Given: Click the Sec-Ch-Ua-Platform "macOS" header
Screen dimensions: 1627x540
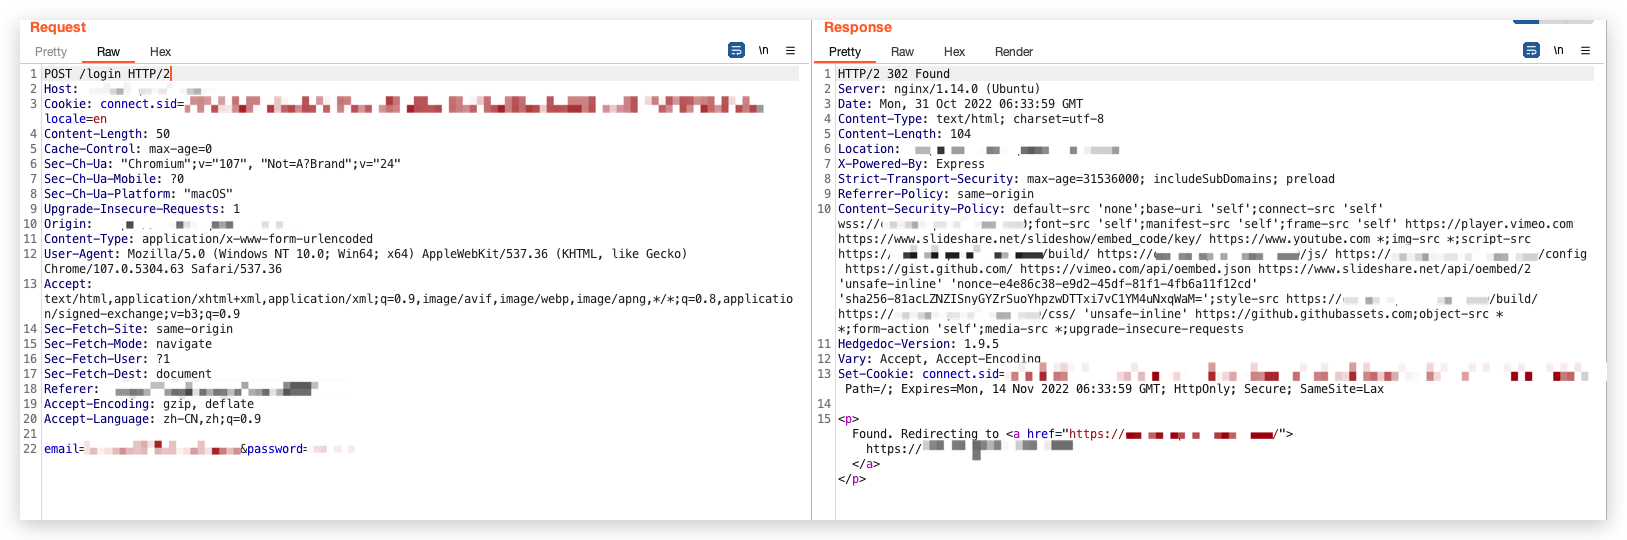Looking at the screenshot, I should 138,194.
